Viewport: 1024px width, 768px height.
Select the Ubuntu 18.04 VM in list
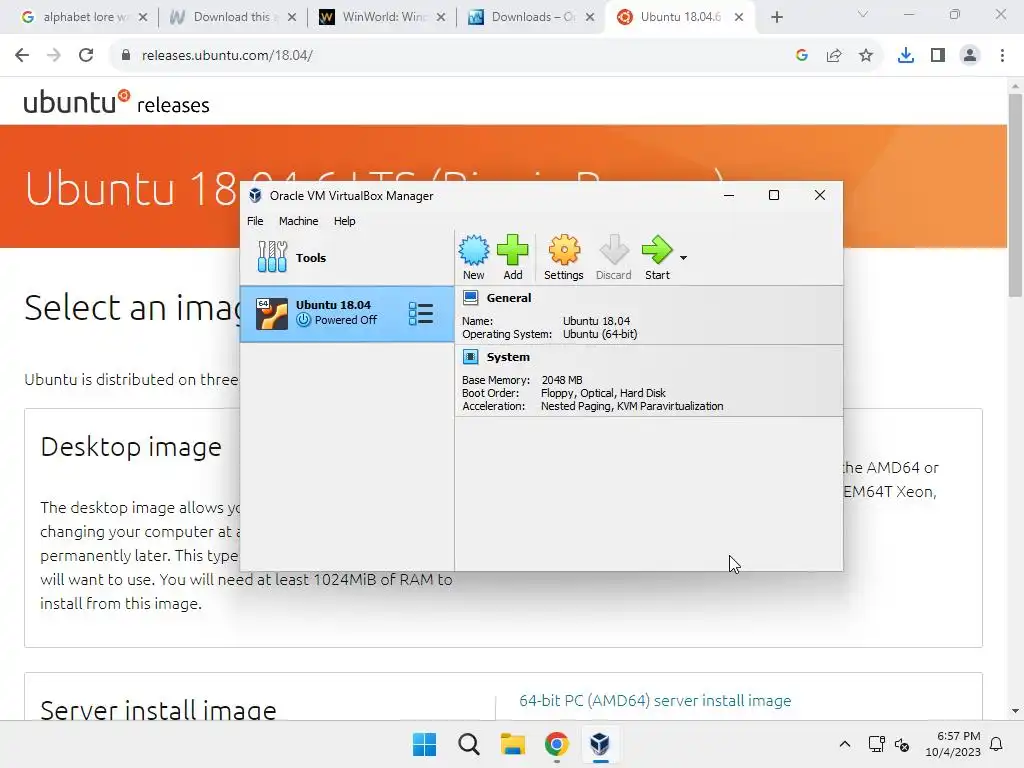(347, 313)
